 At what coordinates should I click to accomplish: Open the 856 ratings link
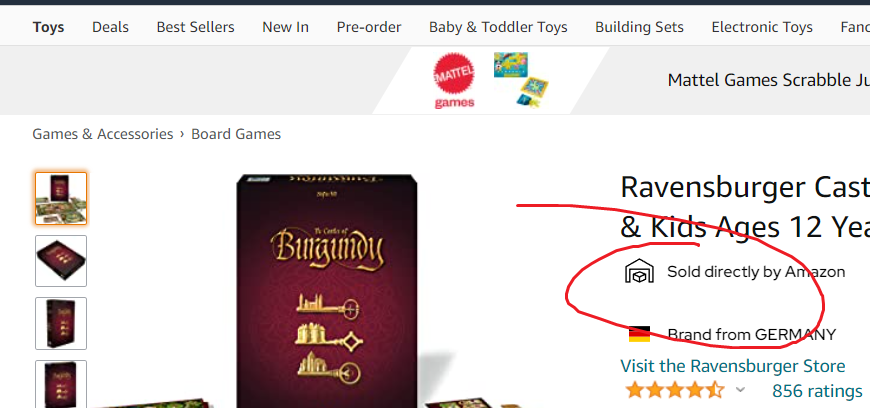817,391
